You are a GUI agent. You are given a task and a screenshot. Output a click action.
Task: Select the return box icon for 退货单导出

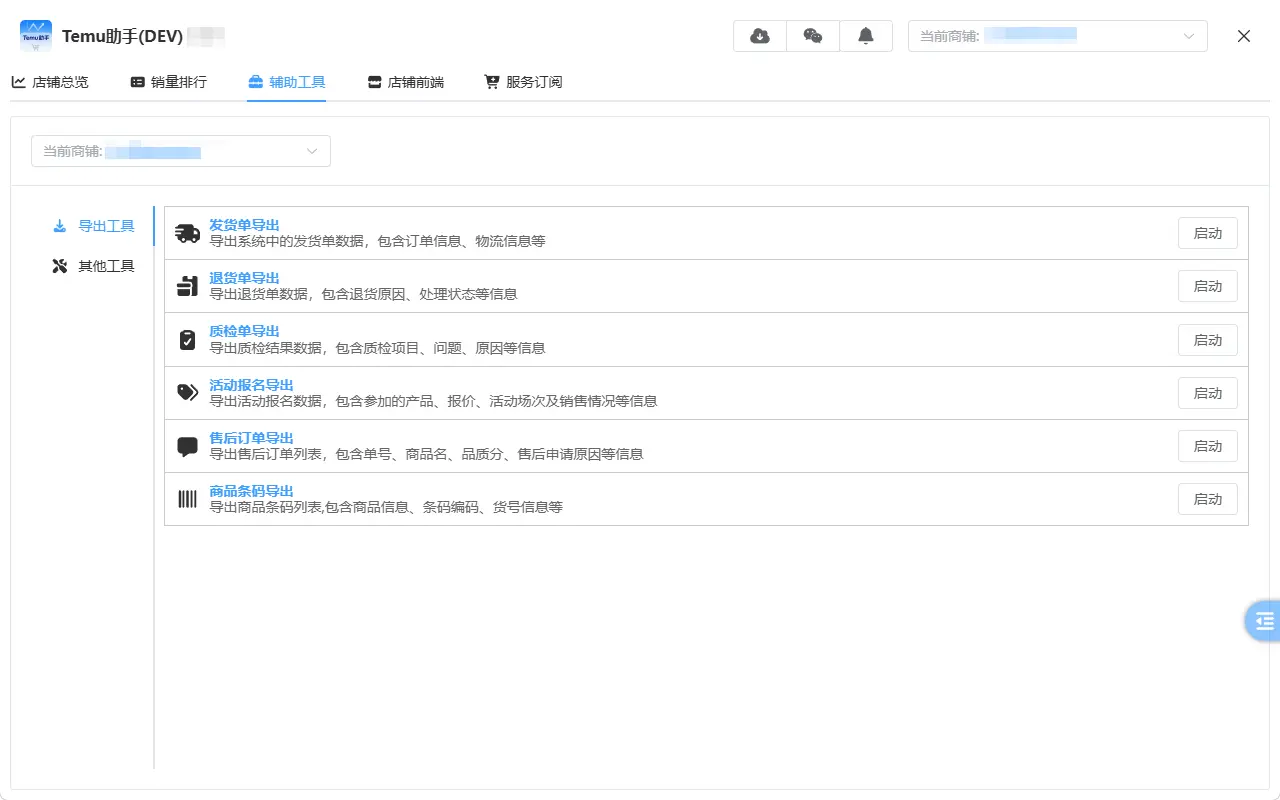pos(186,286)
